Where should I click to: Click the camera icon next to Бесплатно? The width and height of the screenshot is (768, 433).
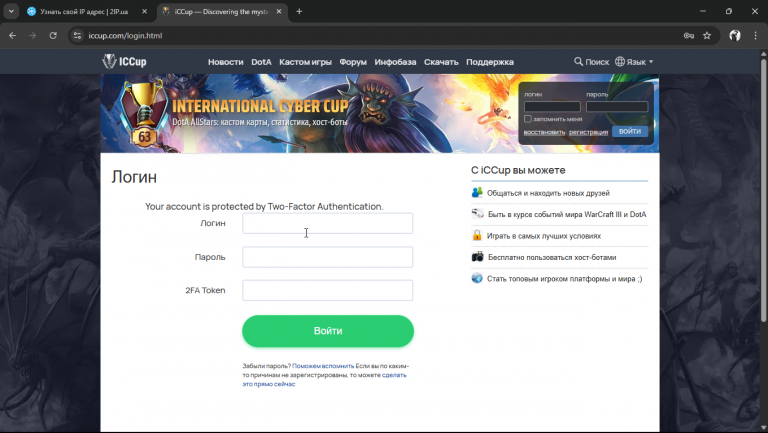478,257
